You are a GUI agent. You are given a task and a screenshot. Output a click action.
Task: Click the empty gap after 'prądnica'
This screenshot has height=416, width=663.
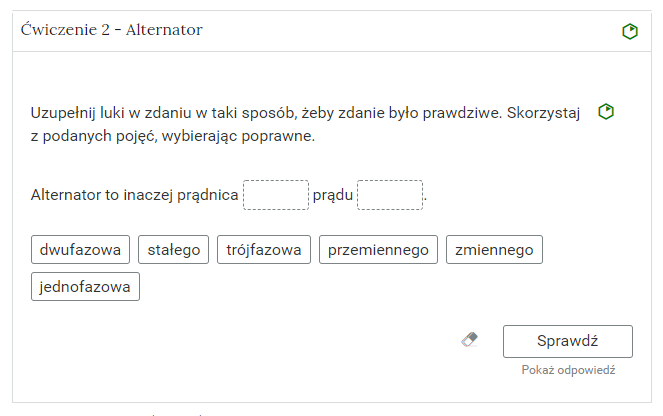coord(276,195)
